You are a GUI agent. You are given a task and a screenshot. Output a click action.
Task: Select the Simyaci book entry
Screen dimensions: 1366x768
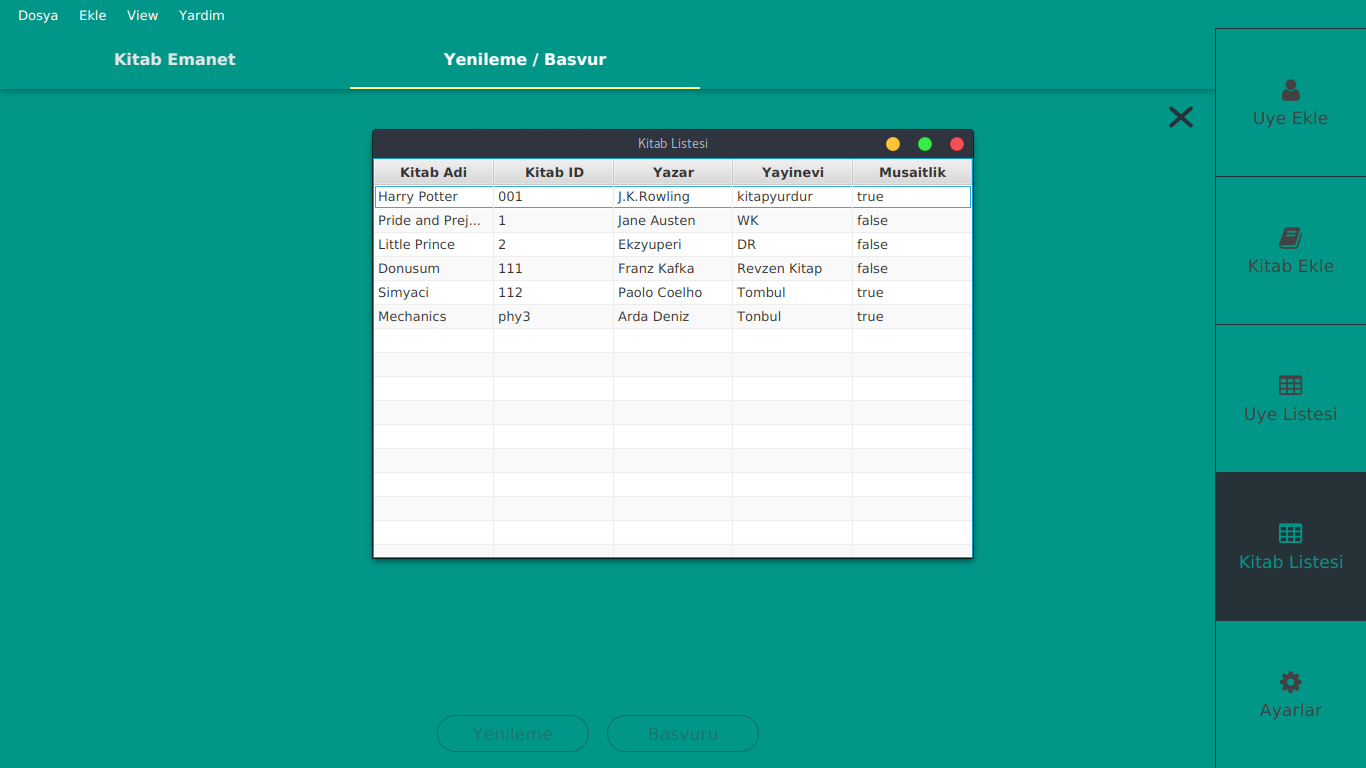point(433,292)
